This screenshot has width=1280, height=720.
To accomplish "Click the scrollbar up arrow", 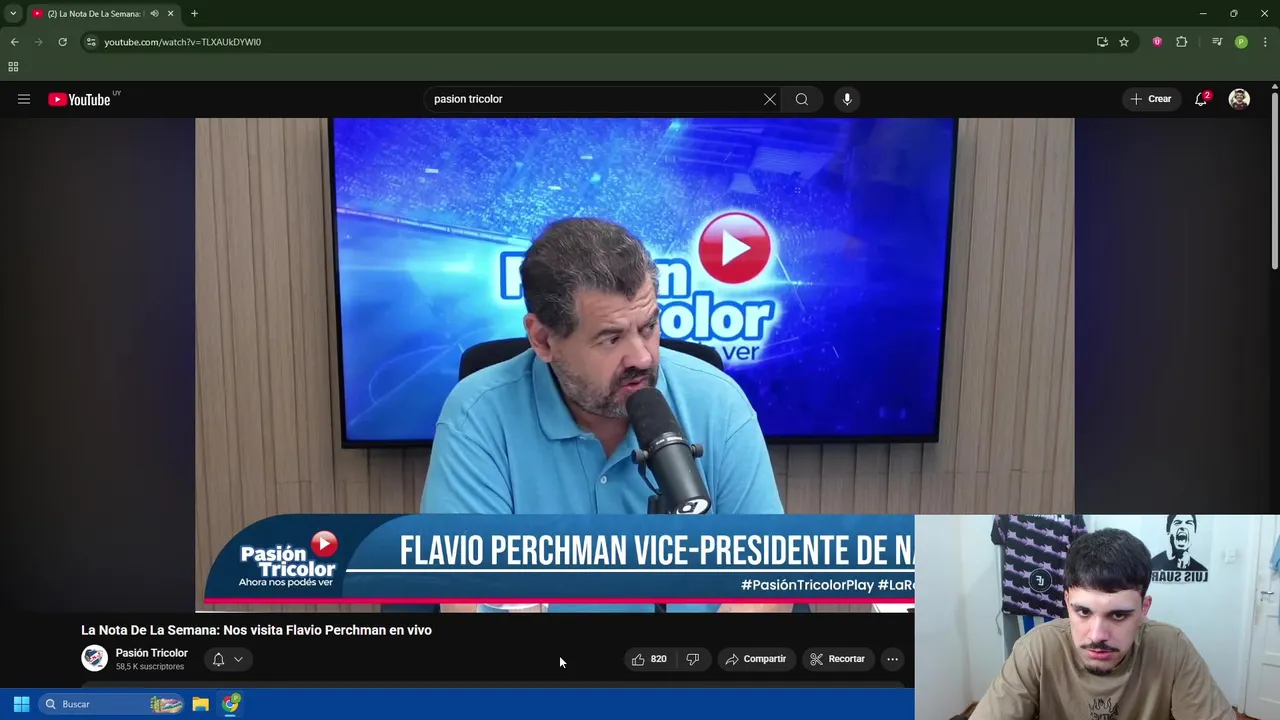I will point(1275,86).
